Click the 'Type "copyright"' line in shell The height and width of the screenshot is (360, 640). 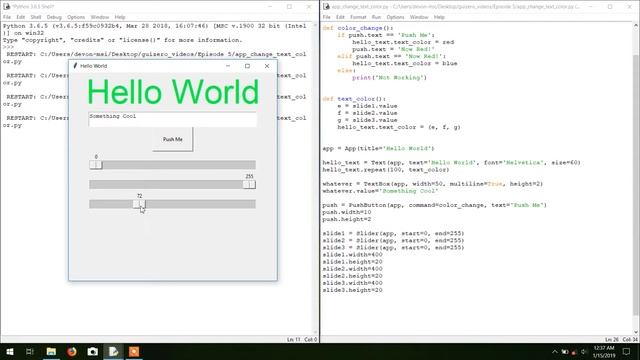(x=122, y=40)
